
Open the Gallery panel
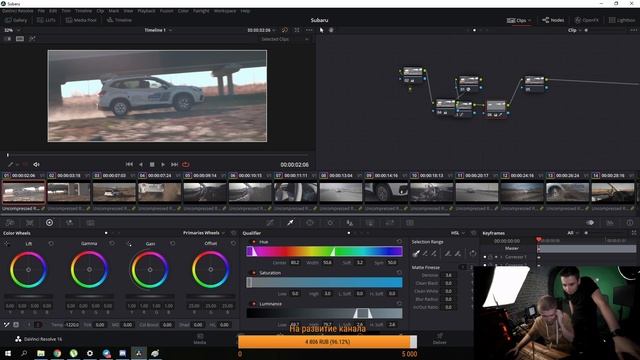coord(16,20)
